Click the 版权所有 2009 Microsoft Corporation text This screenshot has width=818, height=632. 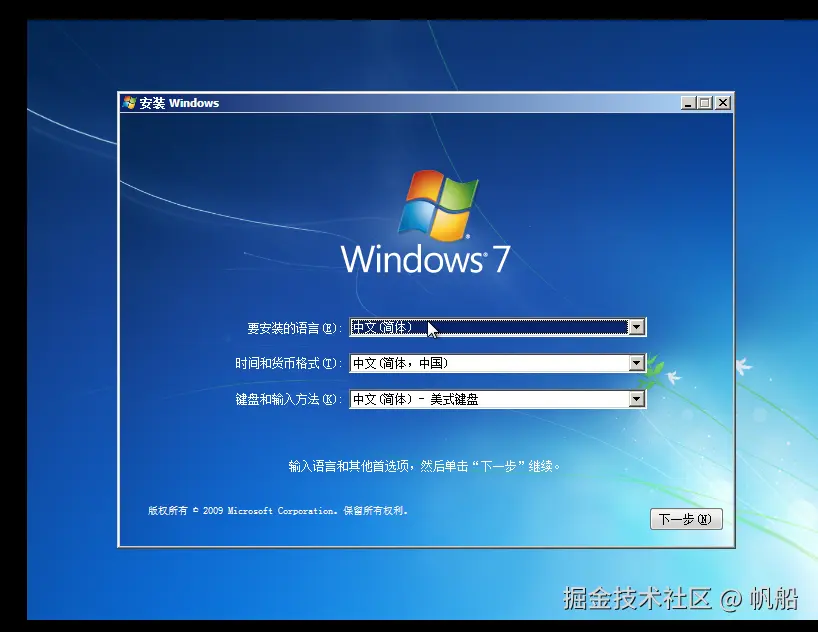278,511
